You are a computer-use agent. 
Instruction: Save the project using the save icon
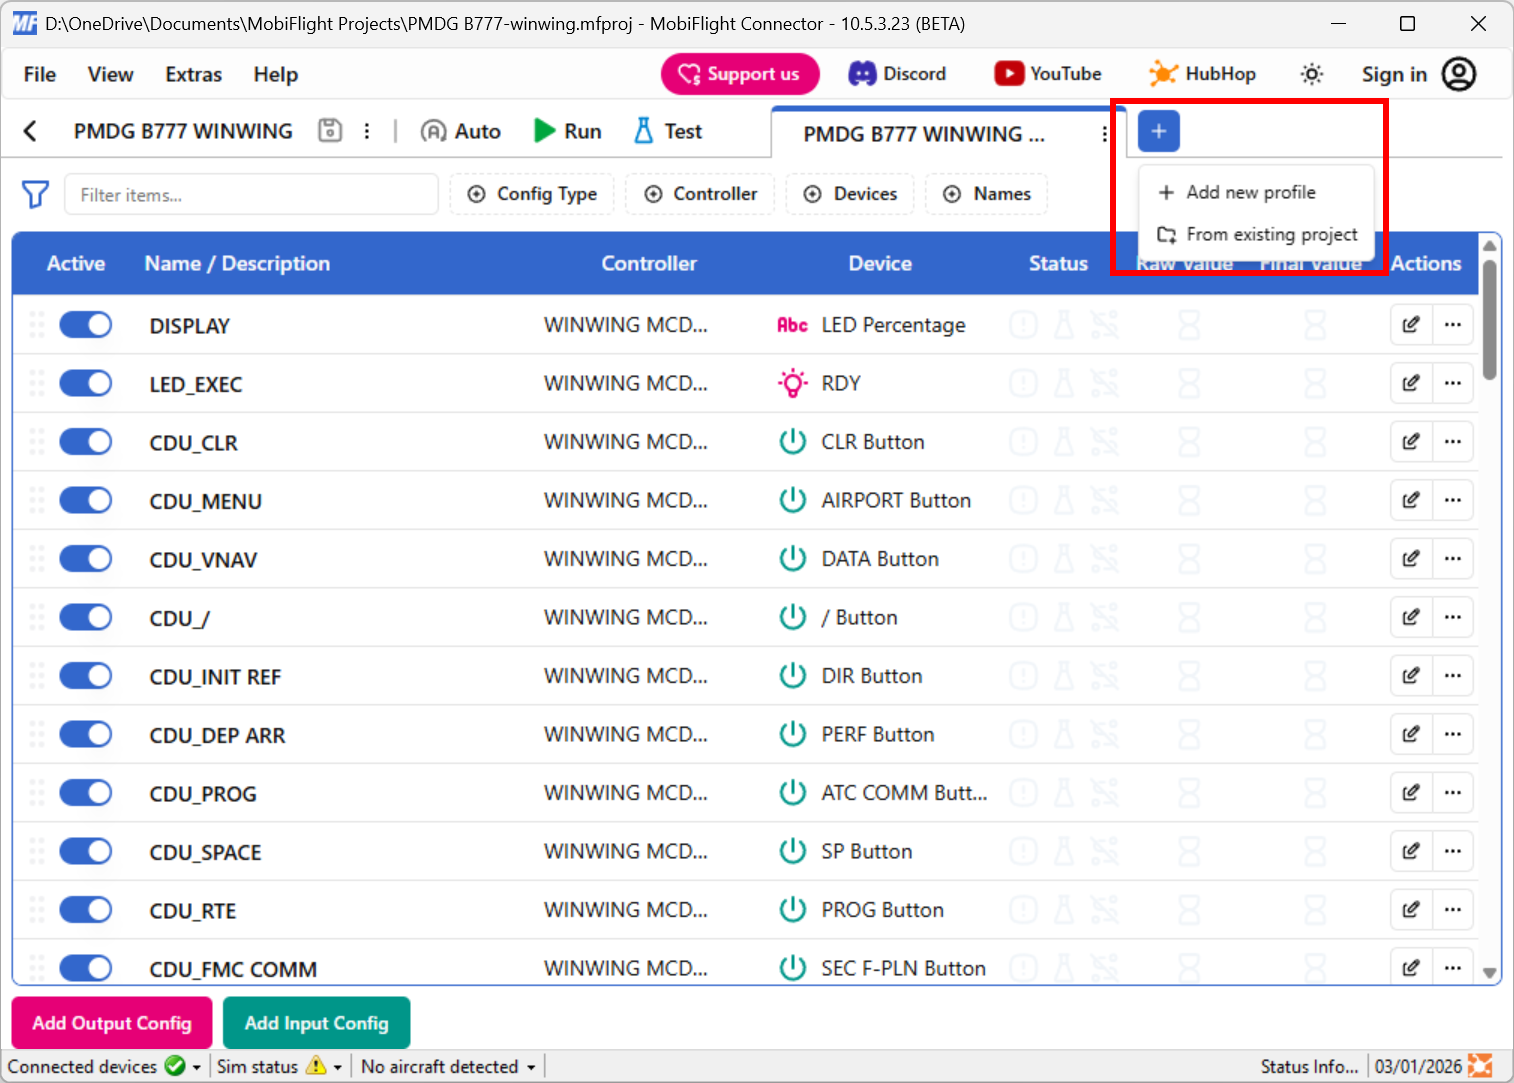[x=329, y=130]
